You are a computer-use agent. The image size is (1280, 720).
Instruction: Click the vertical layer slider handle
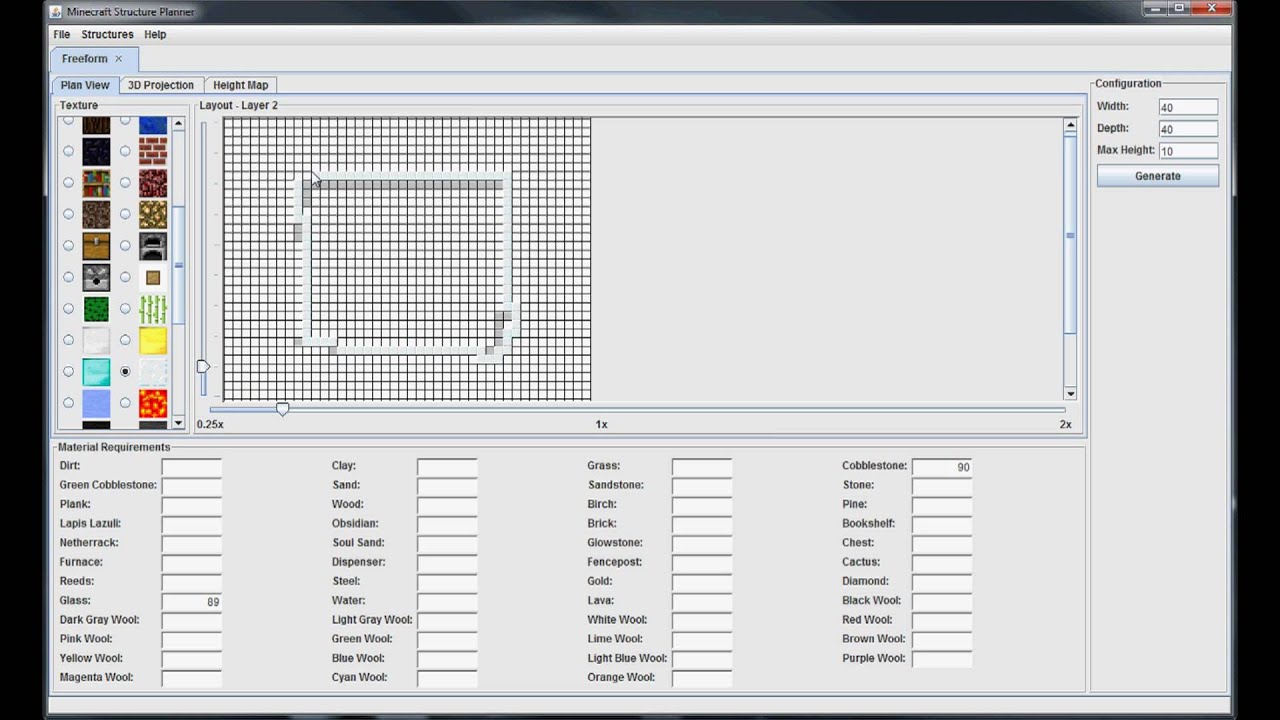[x=203, y=366]
